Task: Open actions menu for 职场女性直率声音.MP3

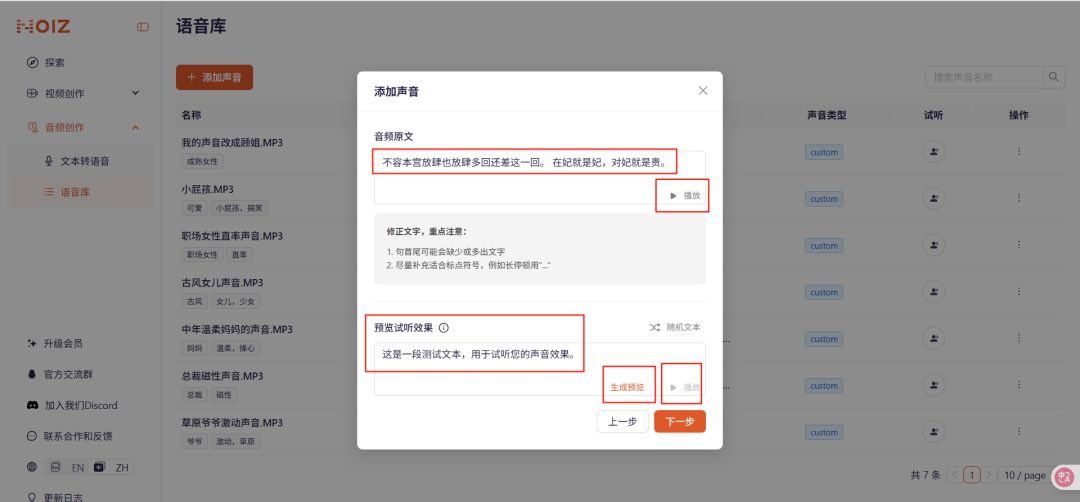Action: coord(1019,245)
